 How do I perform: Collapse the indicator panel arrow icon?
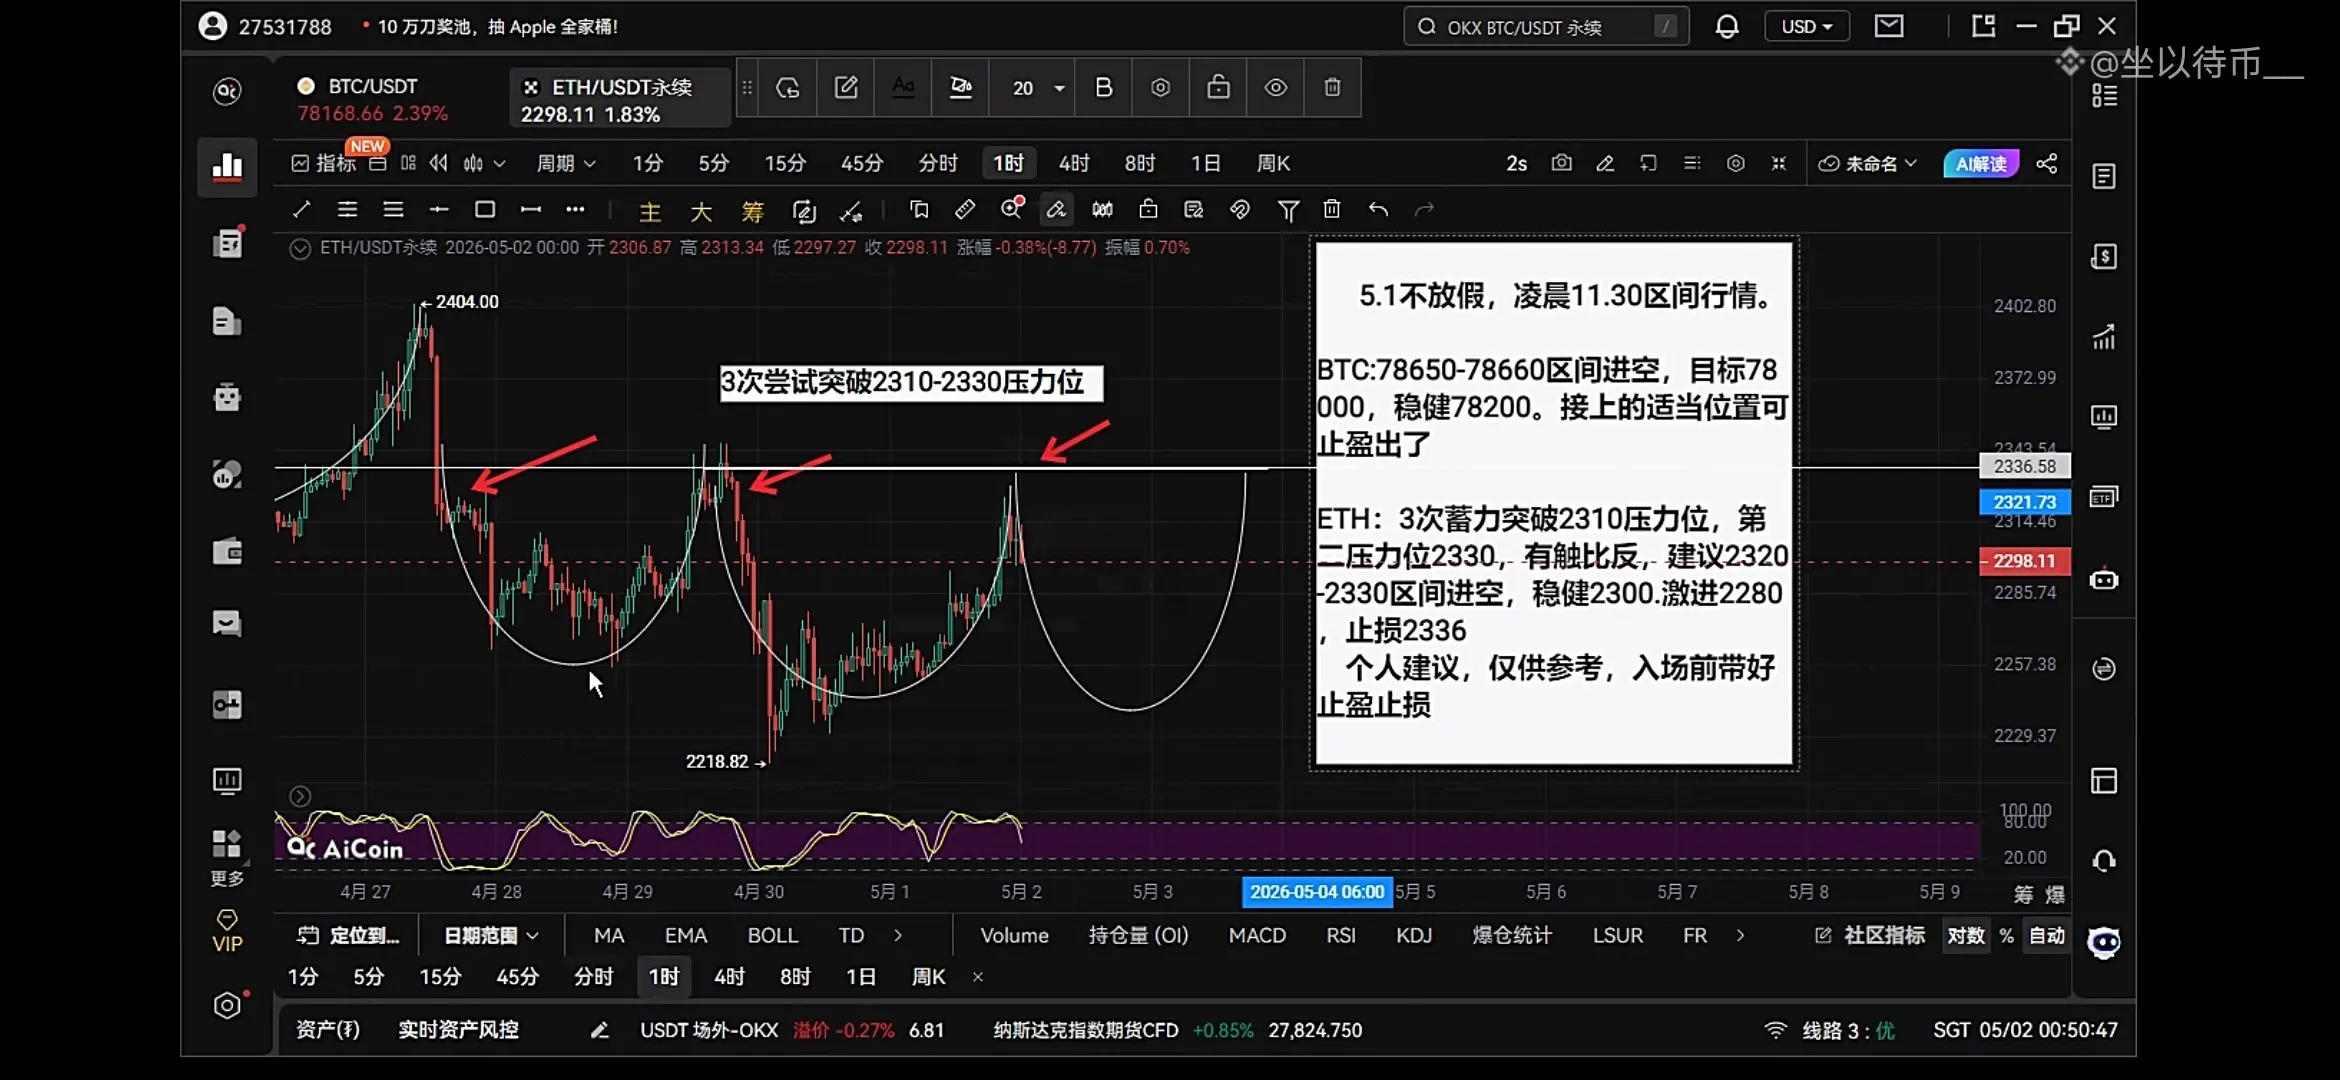(x=300, y=796)
